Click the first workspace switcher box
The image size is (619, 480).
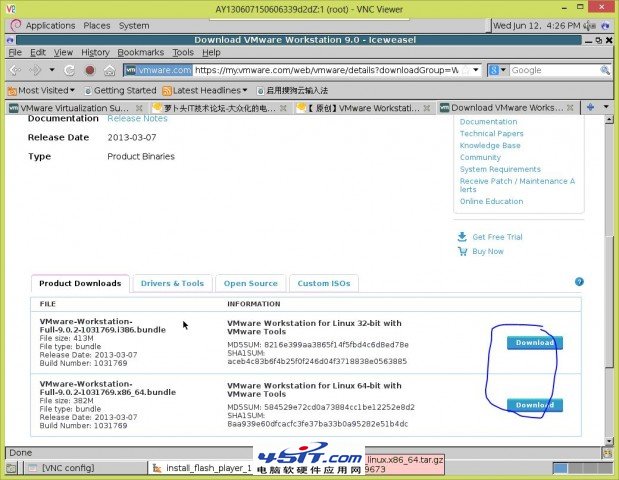560,468
